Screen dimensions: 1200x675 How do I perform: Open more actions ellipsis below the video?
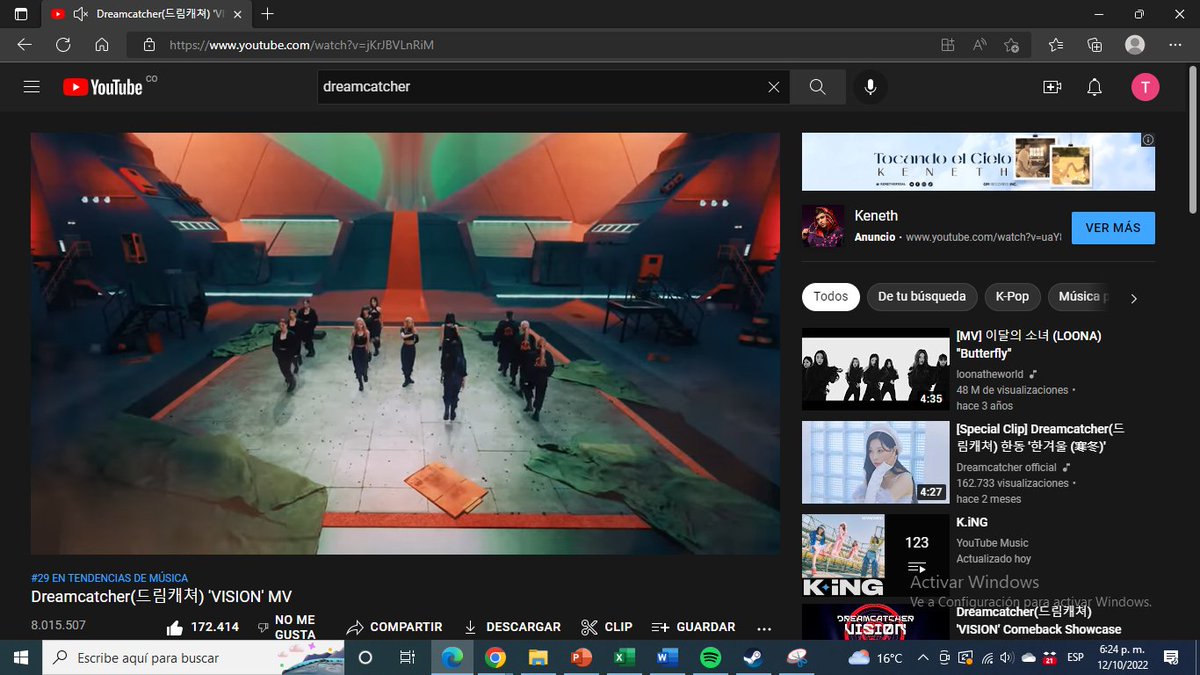(765, 628)
